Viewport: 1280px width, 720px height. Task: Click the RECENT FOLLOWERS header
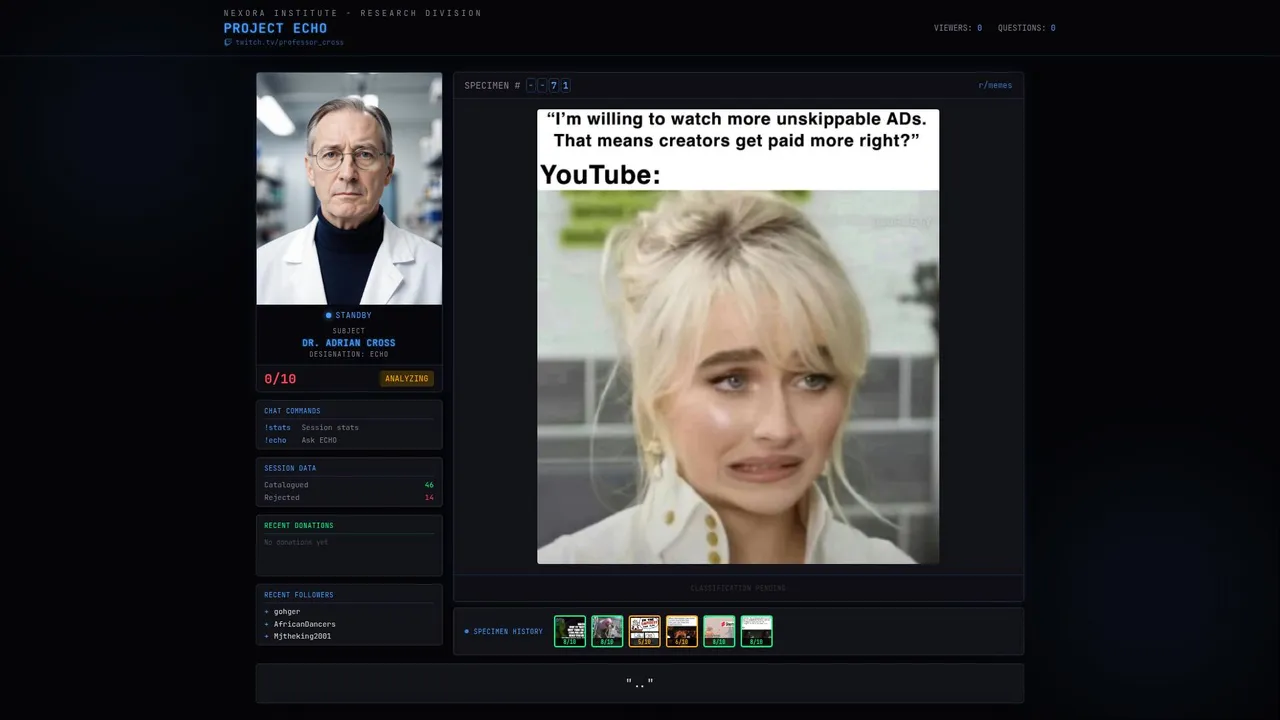tap(299, 595)
